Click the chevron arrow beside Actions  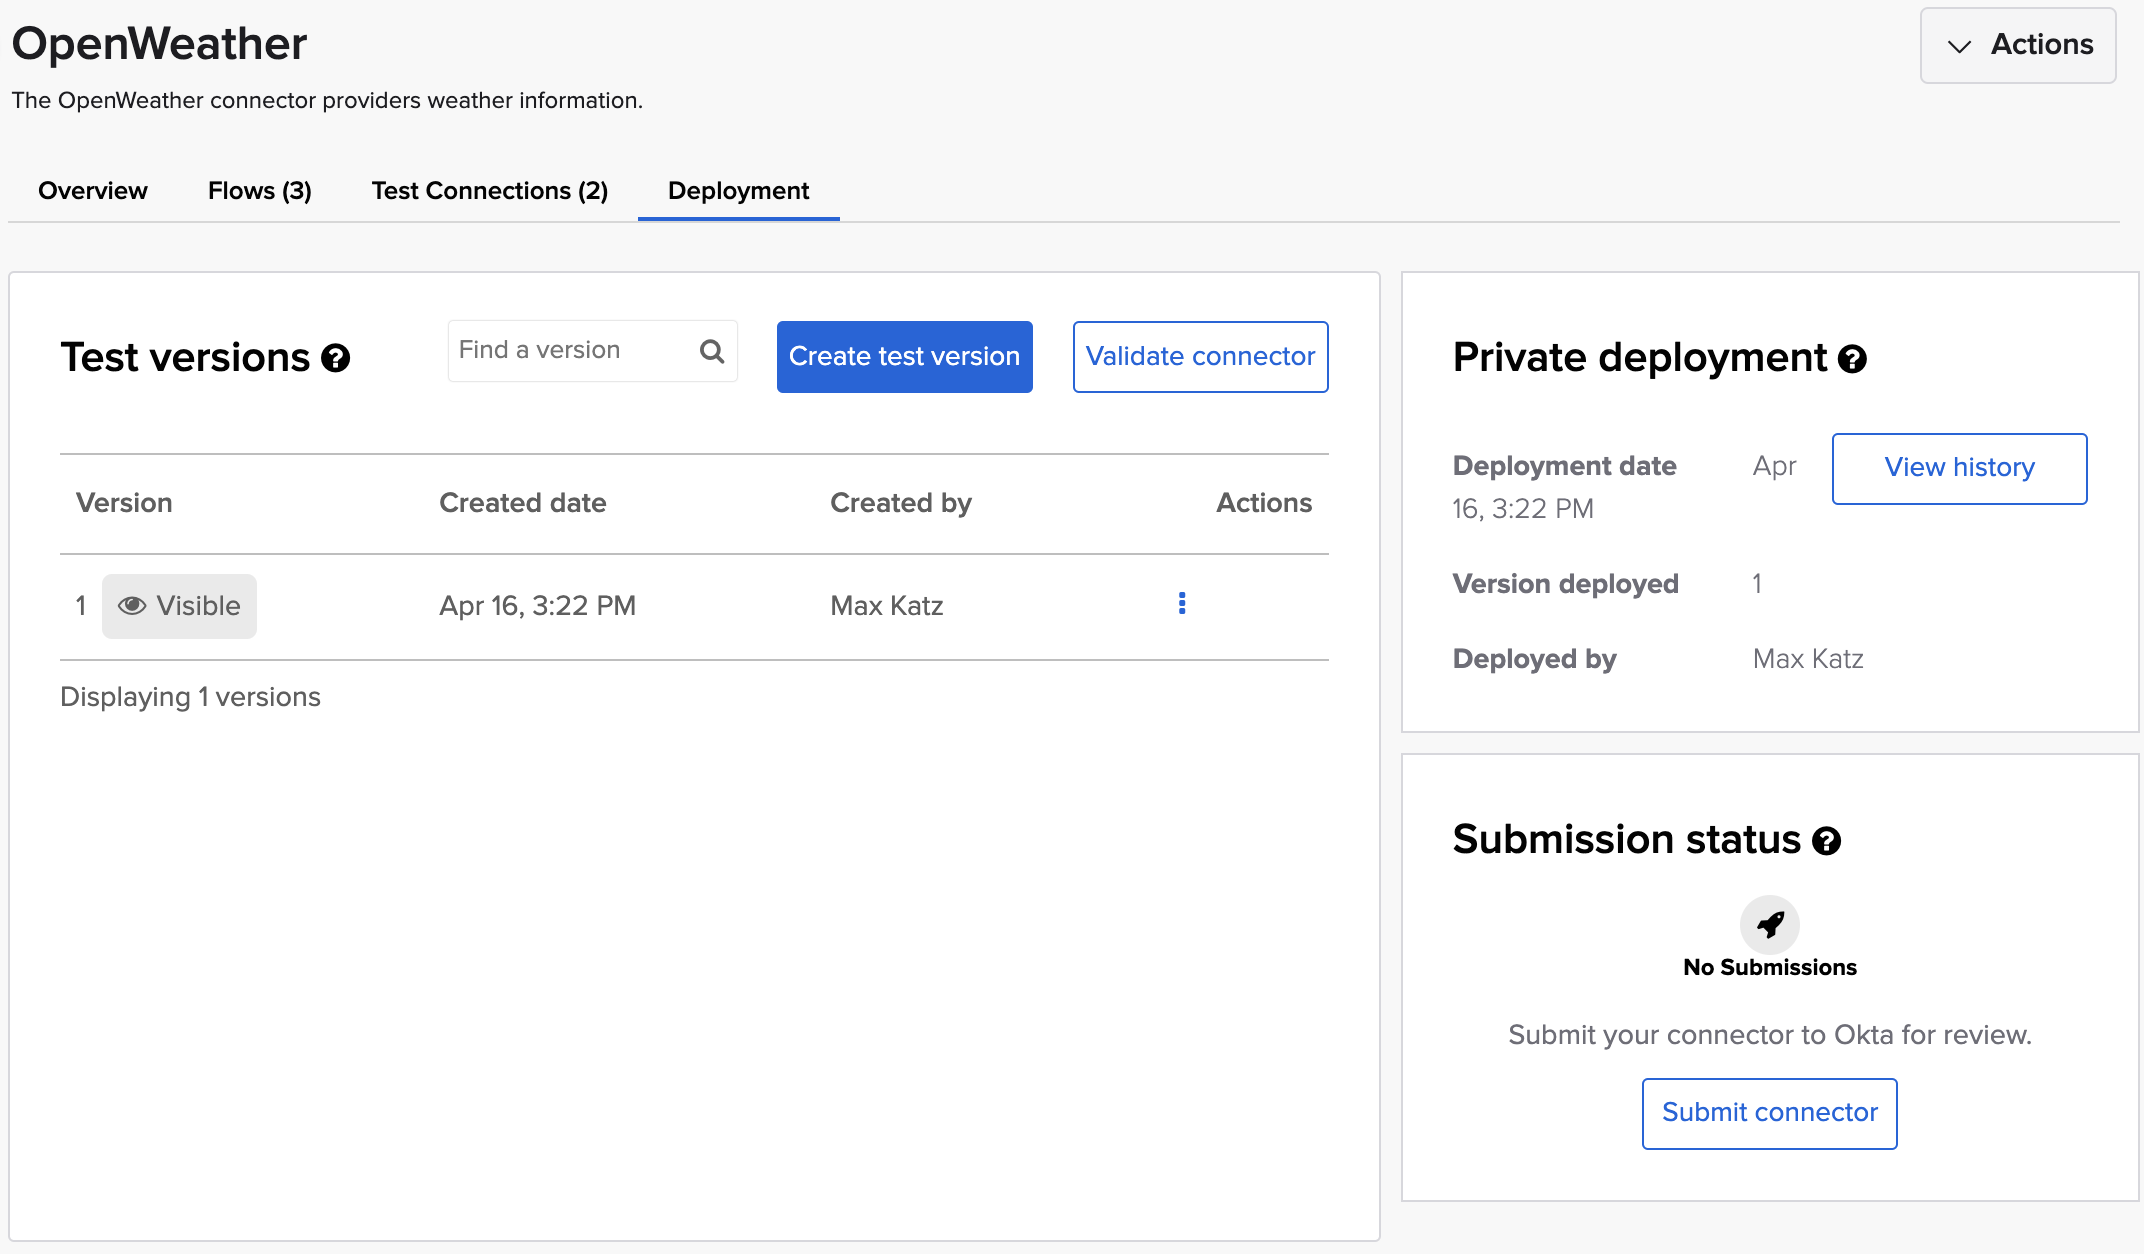[1959, 46]
